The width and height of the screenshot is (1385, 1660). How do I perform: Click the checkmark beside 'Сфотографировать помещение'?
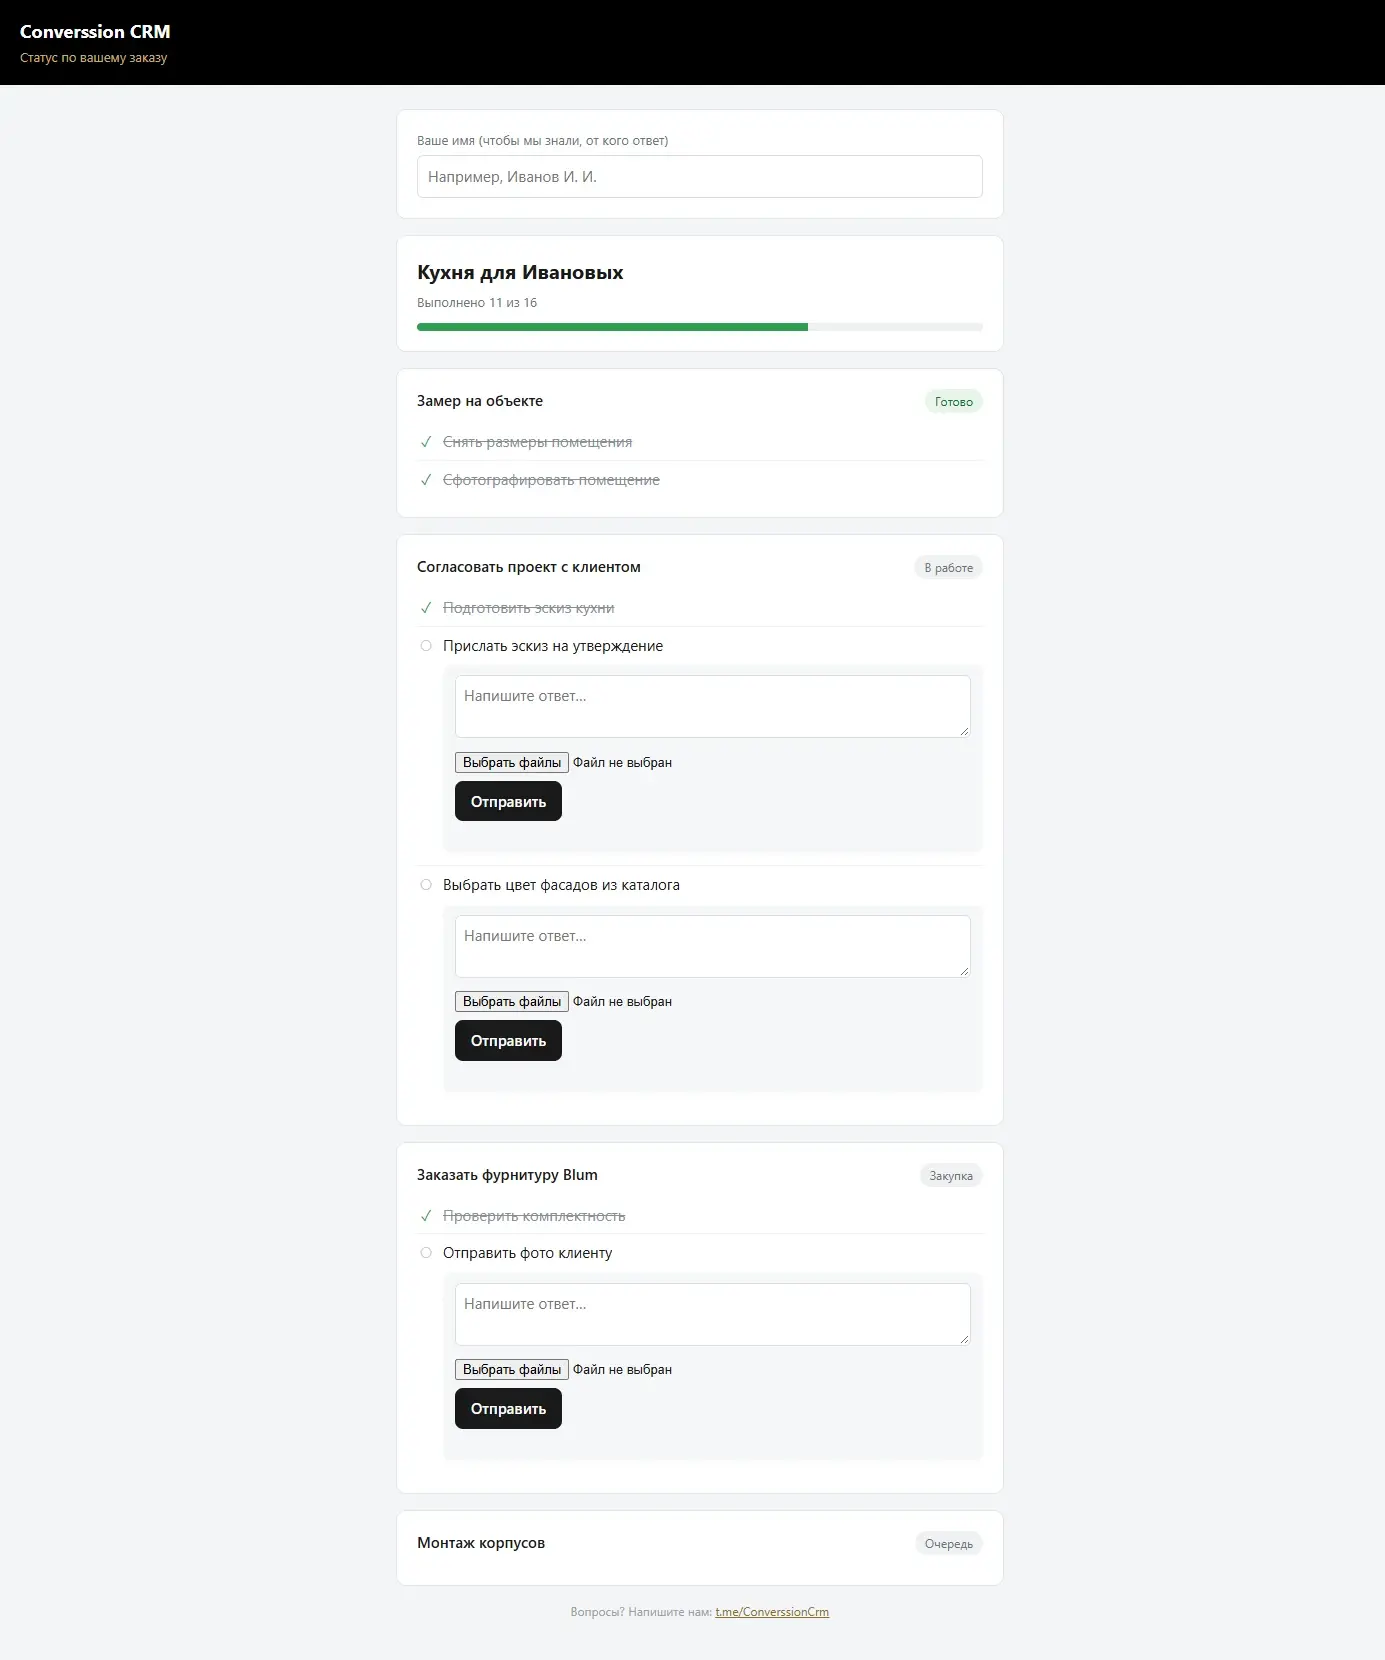tap(426, 480)
